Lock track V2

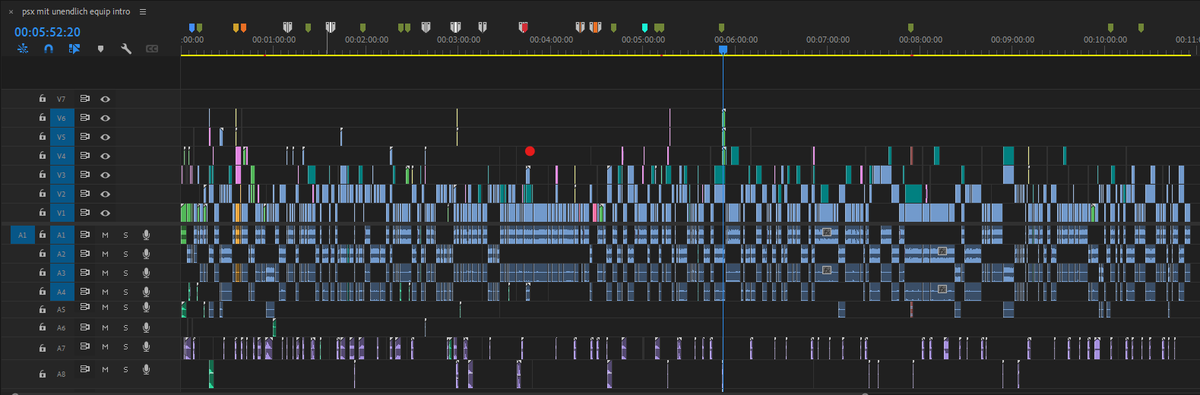point(42,194)
